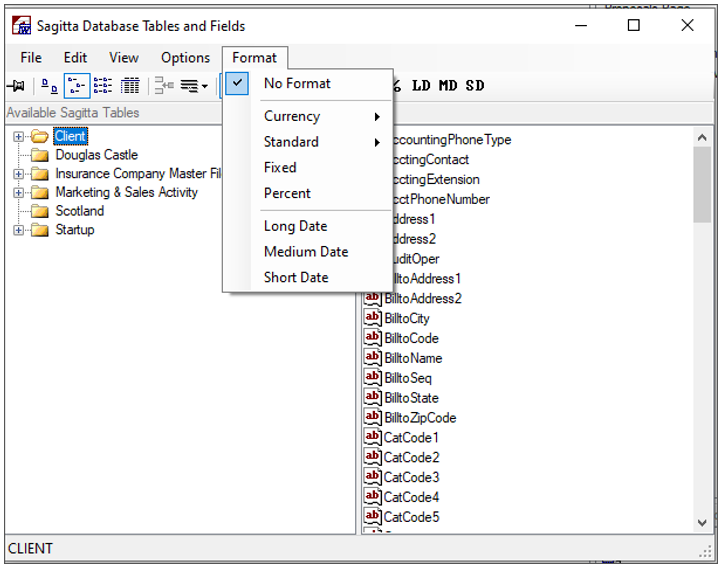Select the CatCode4 field
The image size is (722, 568).
coord(412,497)
